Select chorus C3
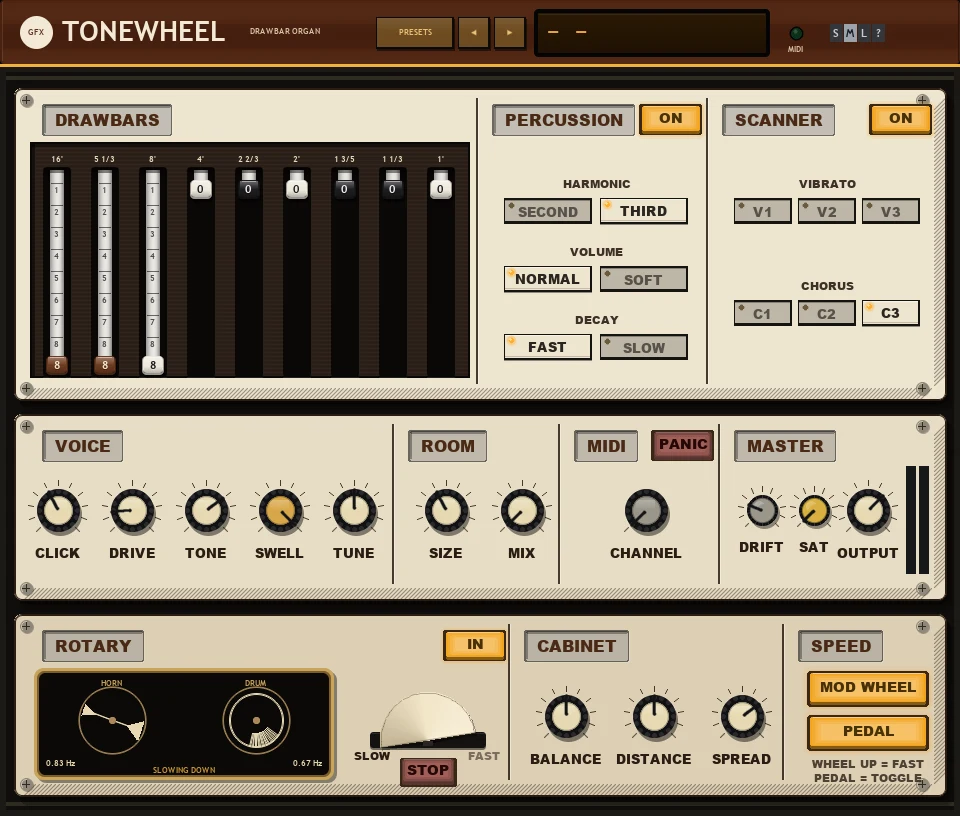The height and width of the screenshot is (816, 960). 891,313
